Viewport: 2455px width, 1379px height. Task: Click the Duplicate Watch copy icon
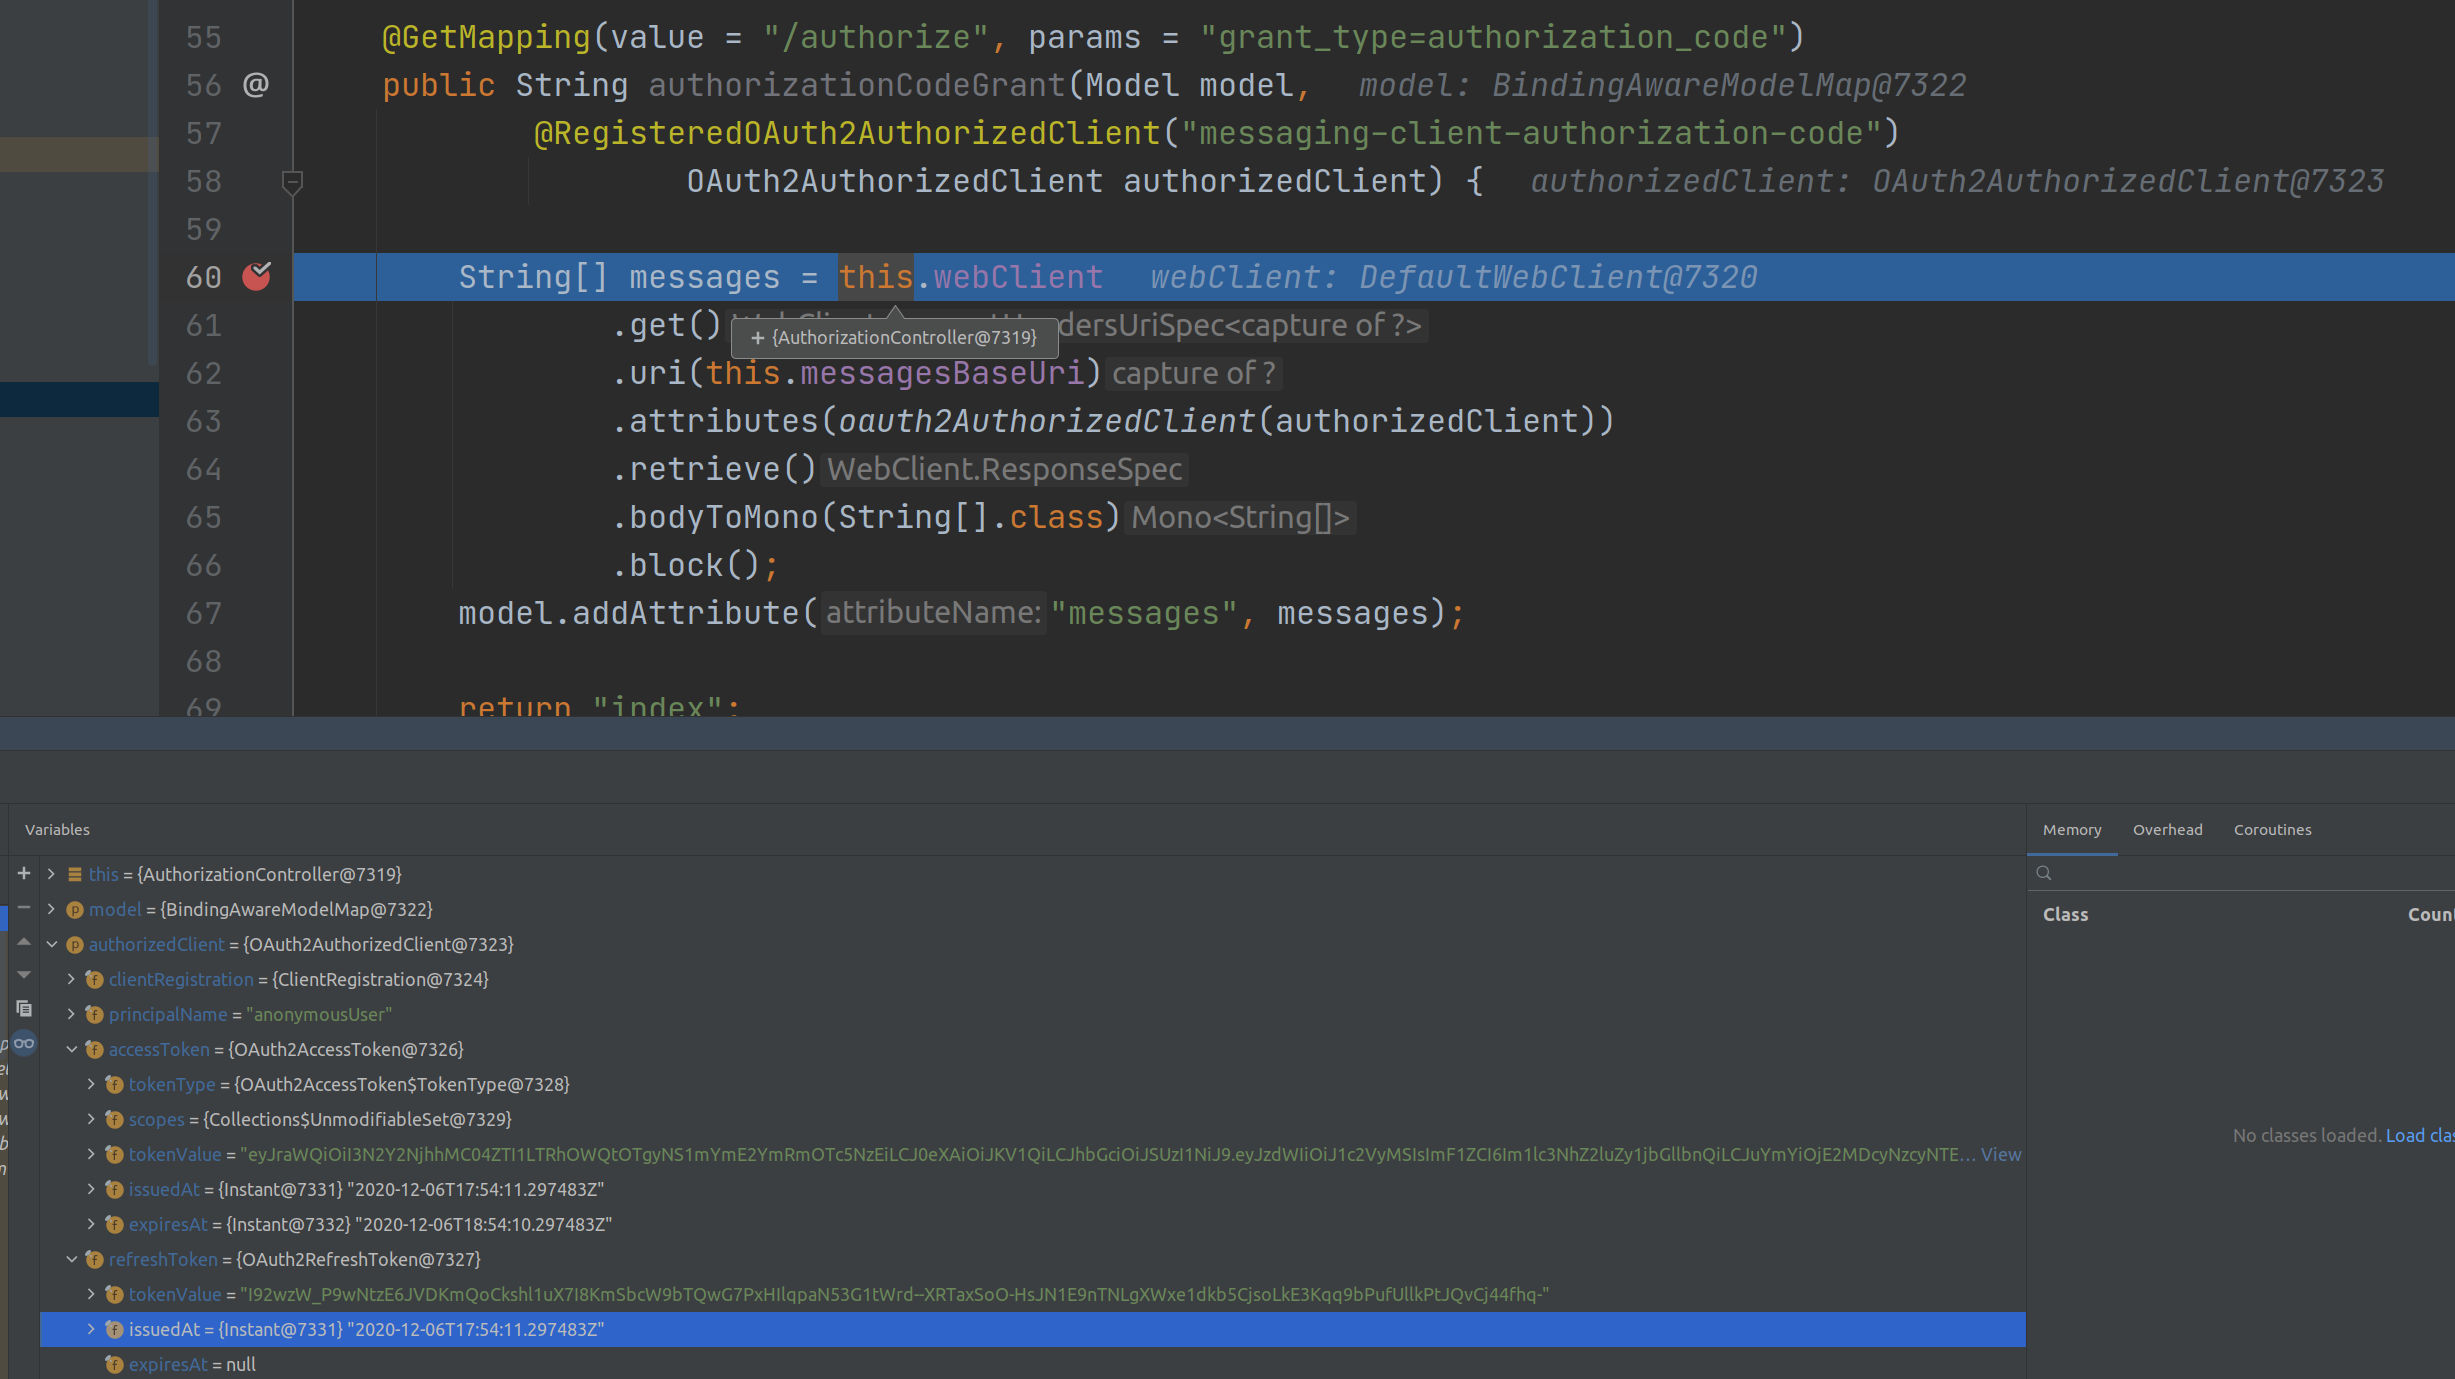click(24, 1008)
